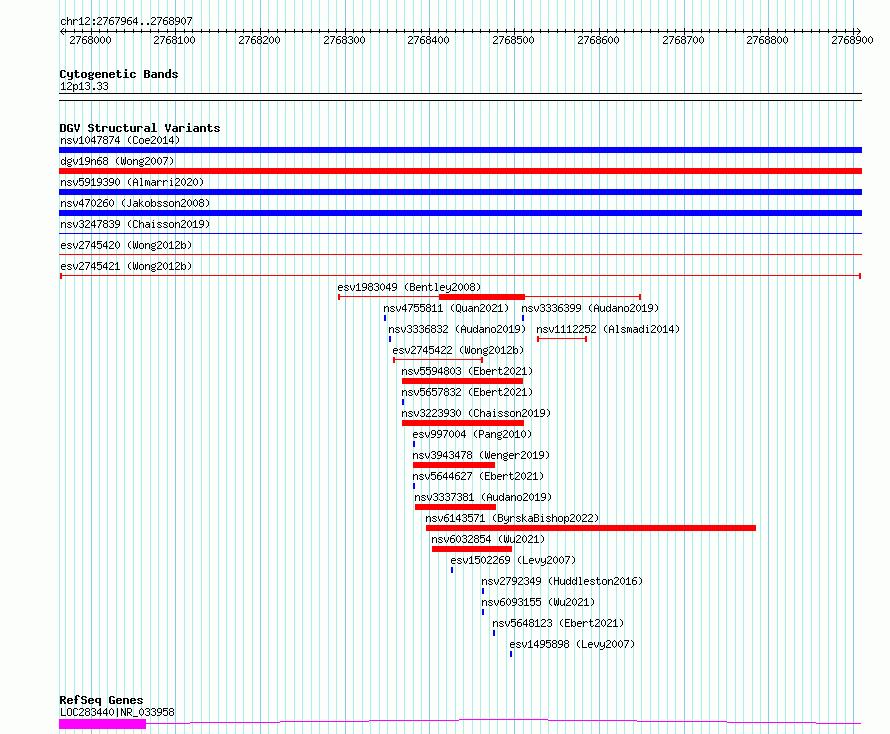Click esv997004 (Pang2010) label

[x=472, y=434]
